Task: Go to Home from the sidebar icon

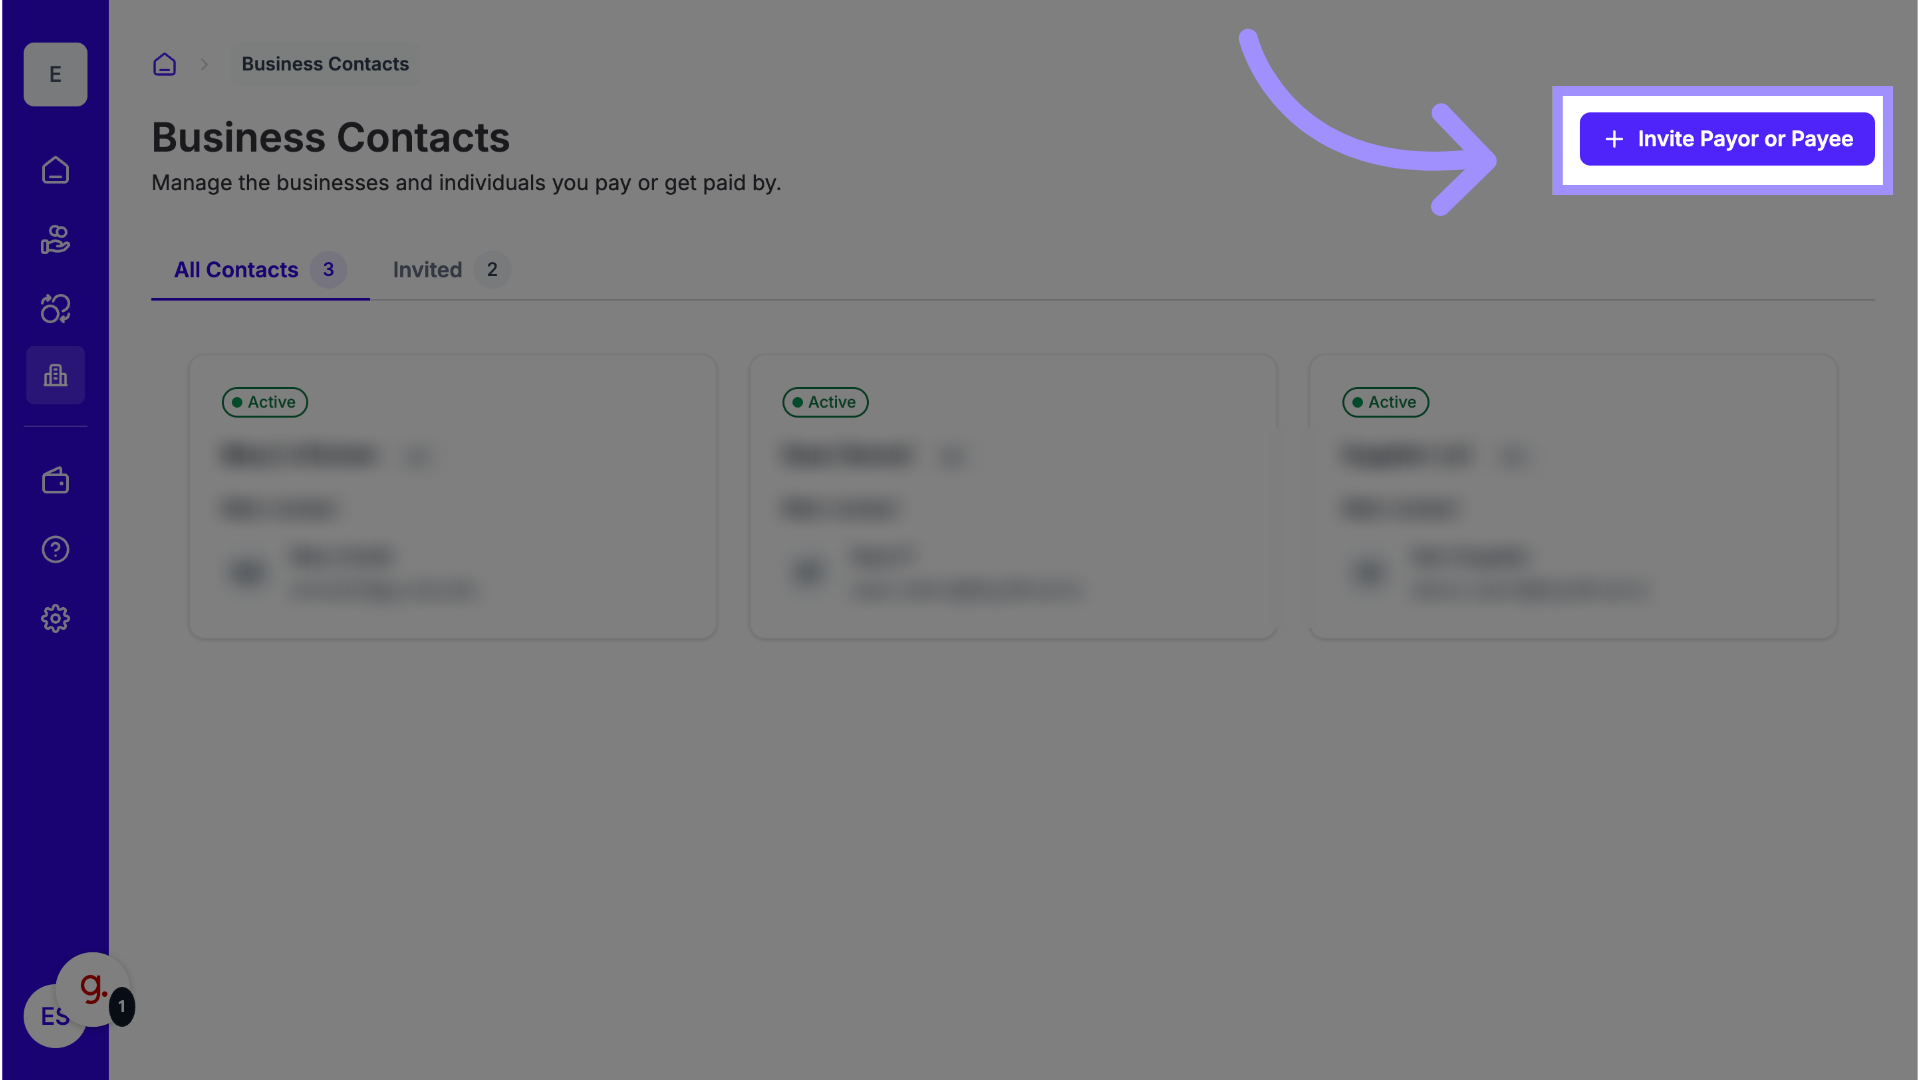Action: (55, 171)
